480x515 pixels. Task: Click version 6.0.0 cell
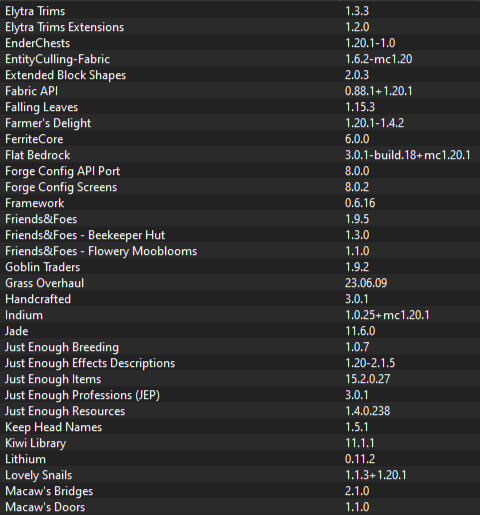(x=357, y=139)
